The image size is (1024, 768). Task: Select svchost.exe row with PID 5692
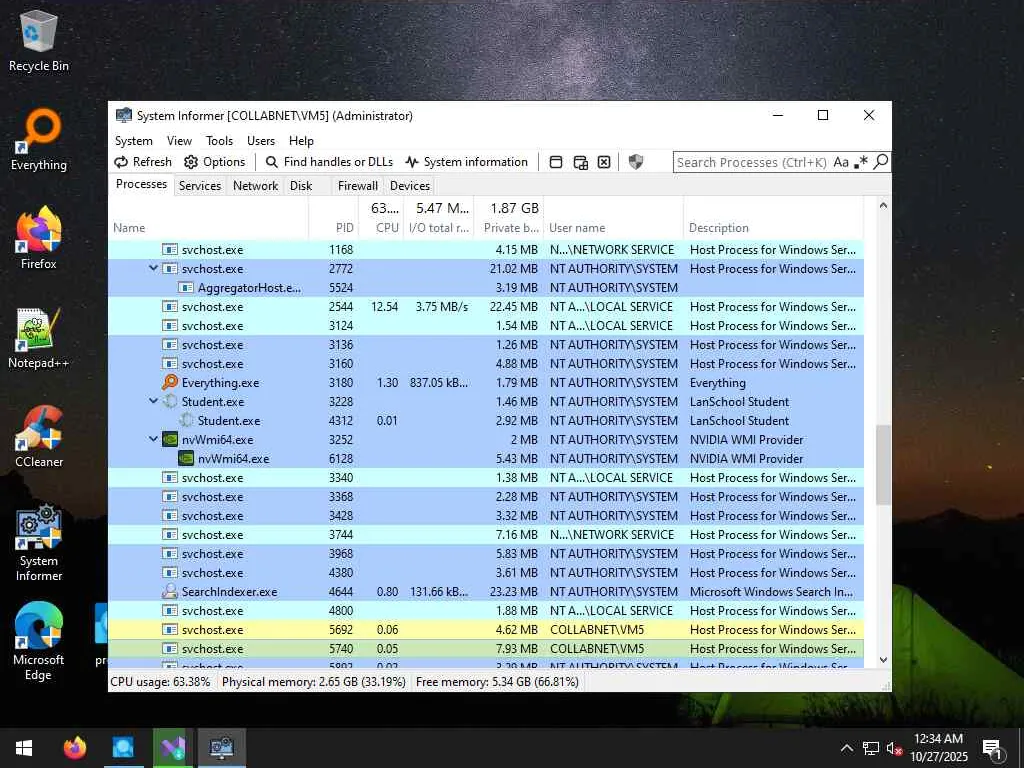pos(486,630)
